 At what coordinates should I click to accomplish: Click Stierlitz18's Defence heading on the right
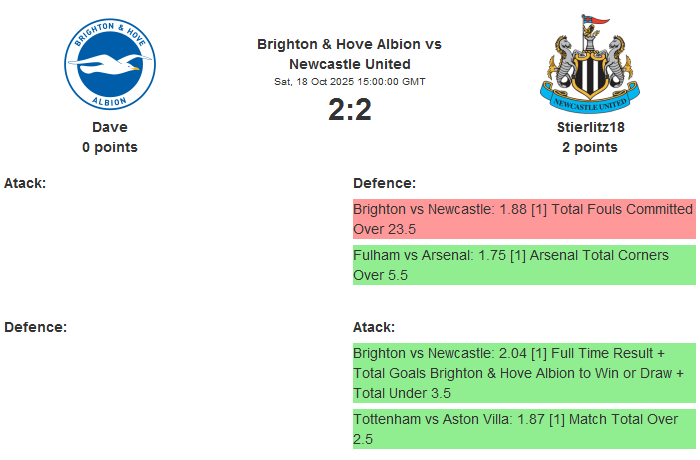384,183
